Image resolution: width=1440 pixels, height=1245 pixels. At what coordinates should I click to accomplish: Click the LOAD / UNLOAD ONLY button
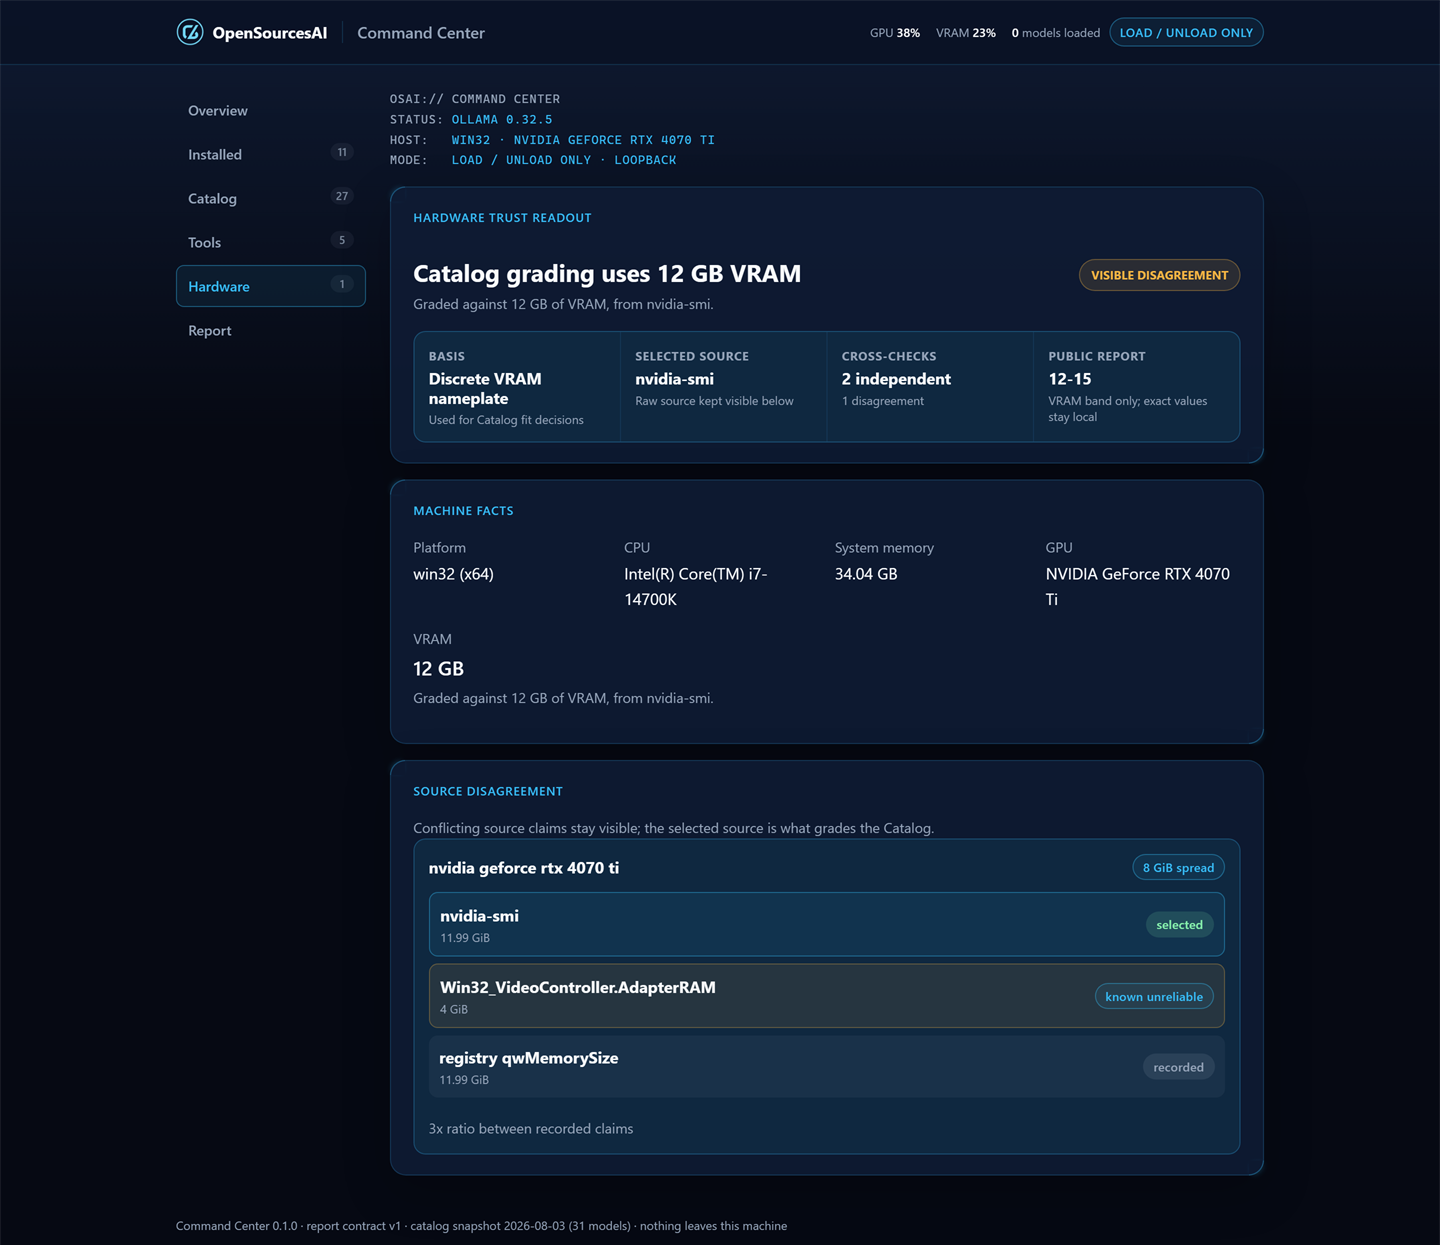click(x=1186, y=33)
